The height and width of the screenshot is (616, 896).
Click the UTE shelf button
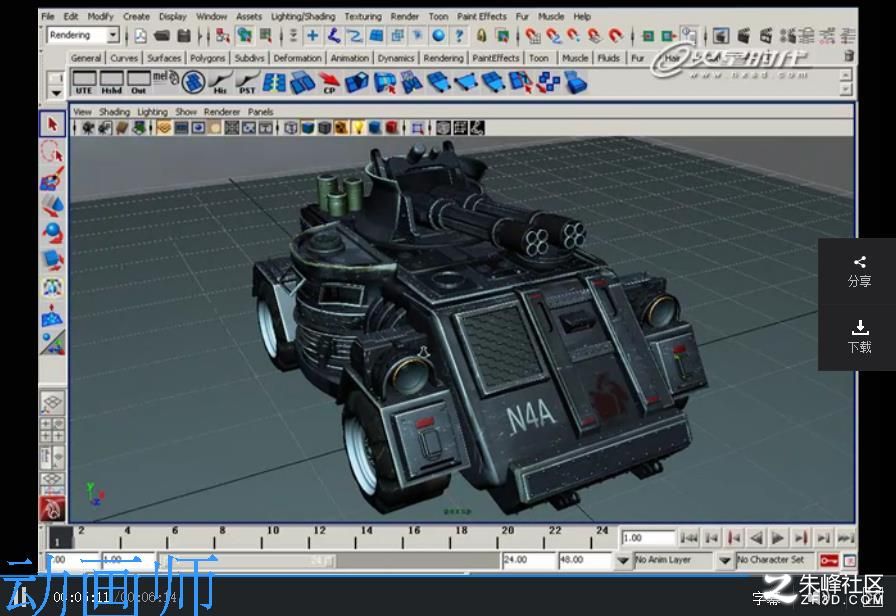pos(84,82)
